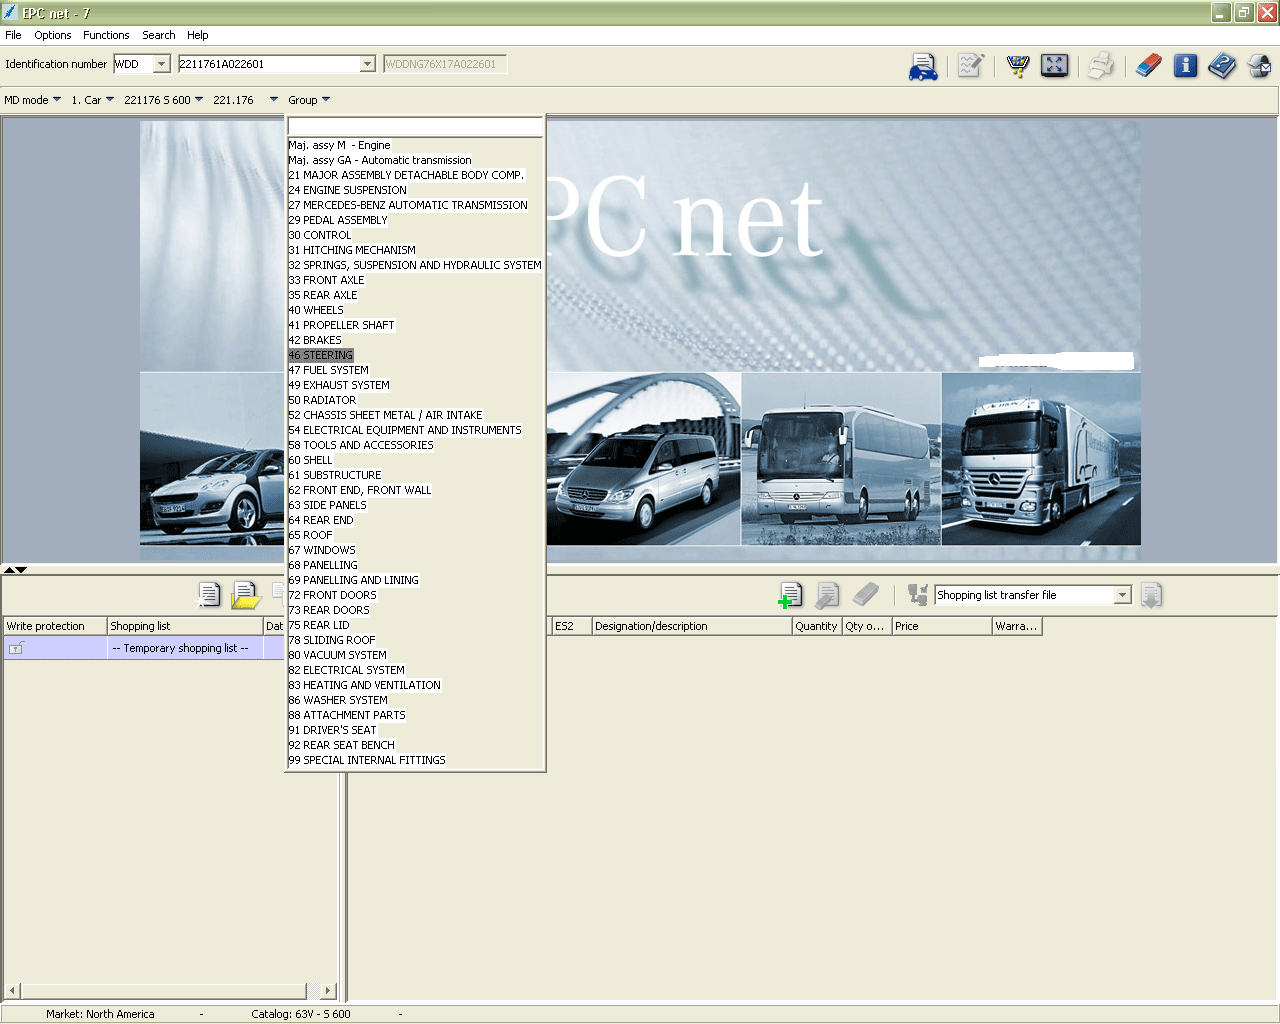Click the VIN number input field

268,64
